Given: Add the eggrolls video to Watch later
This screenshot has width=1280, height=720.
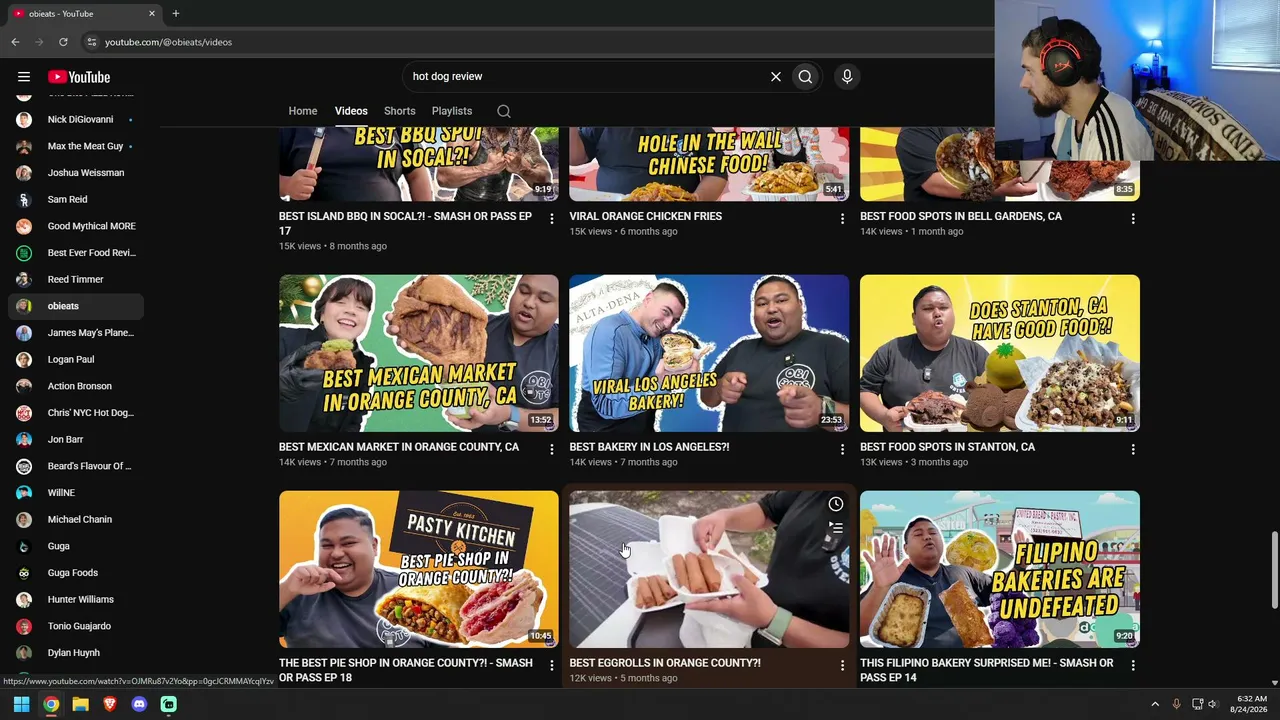Looking at the screenshot, I should tap(836, 504).
